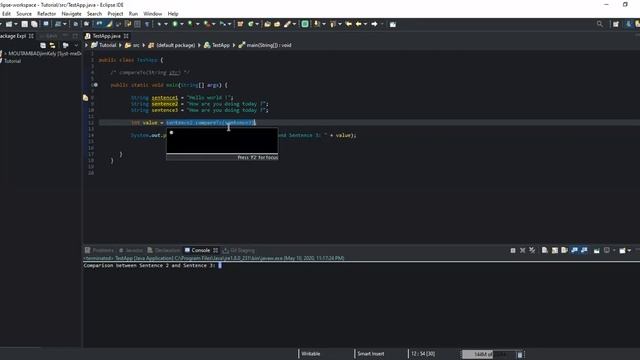This screenshot has height=360, width=640.
Task: Click the (default package) breadcrumb item
Action: [x=172, y=45]
